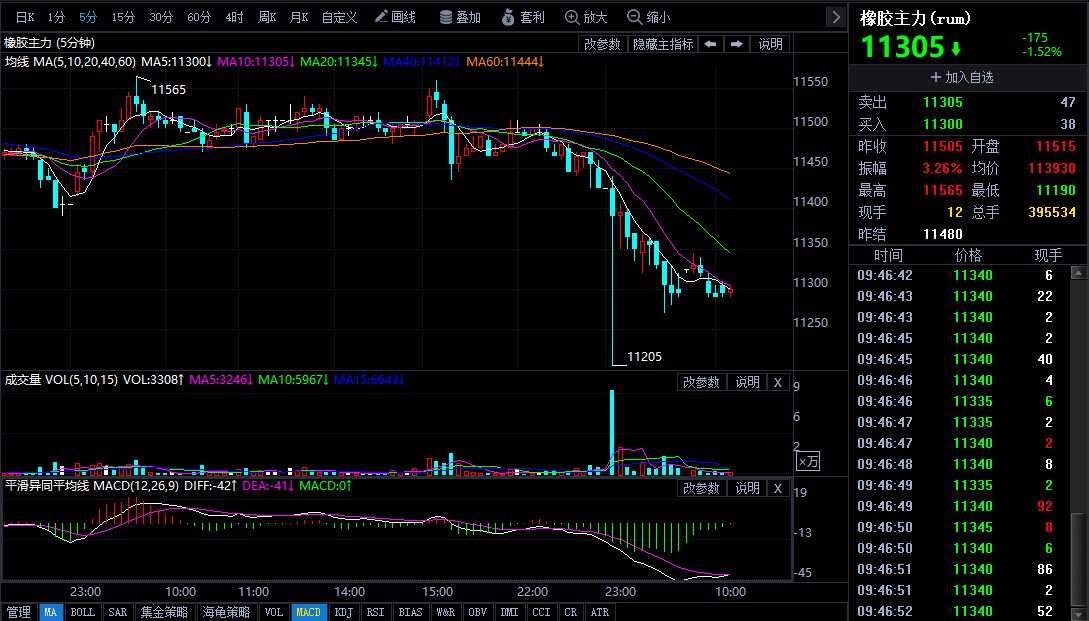Select the KDJ indicator tab

(343, 612)
